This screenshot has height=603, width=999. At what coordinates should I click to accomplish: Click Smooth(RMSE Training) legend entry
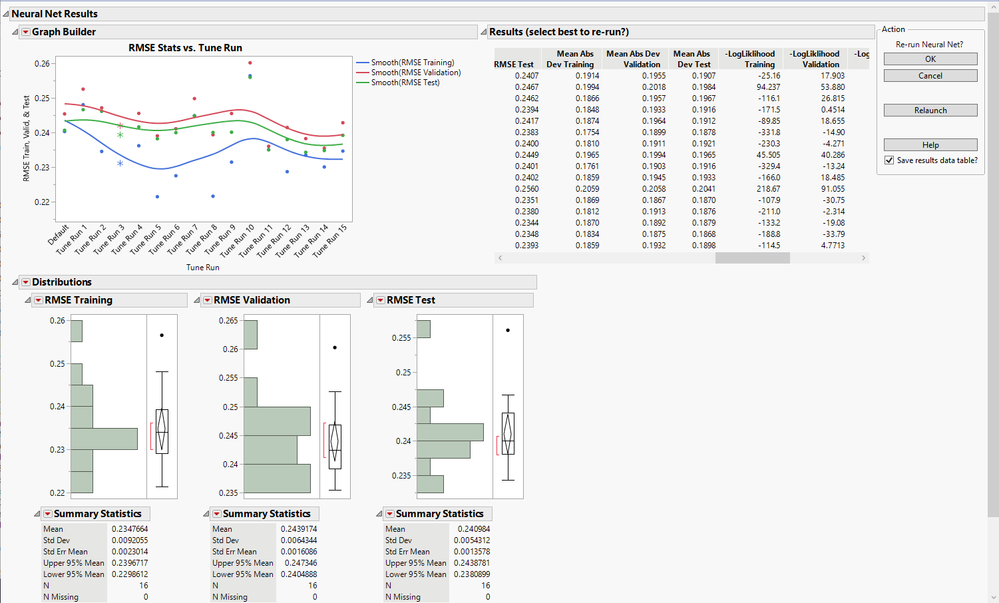[x=405, y=62]
